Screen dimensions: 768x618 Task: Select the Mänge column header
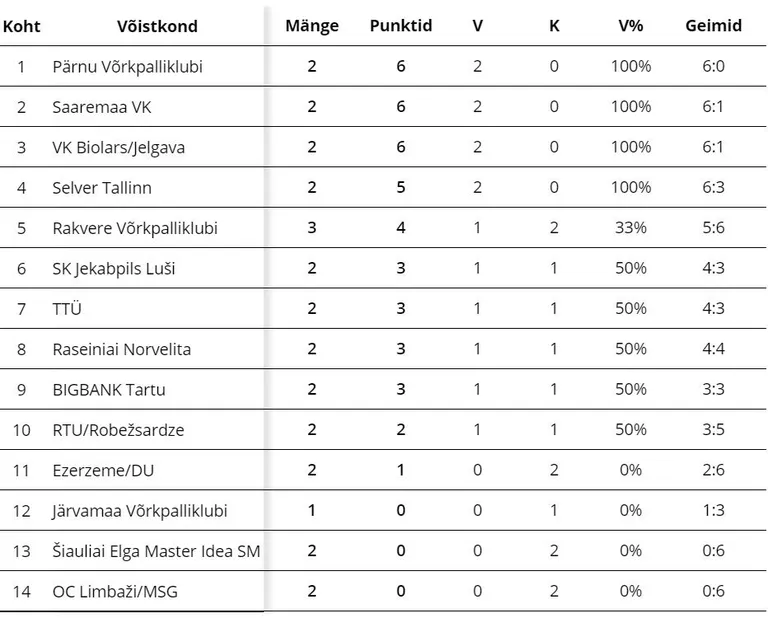[x=312, y=25]
